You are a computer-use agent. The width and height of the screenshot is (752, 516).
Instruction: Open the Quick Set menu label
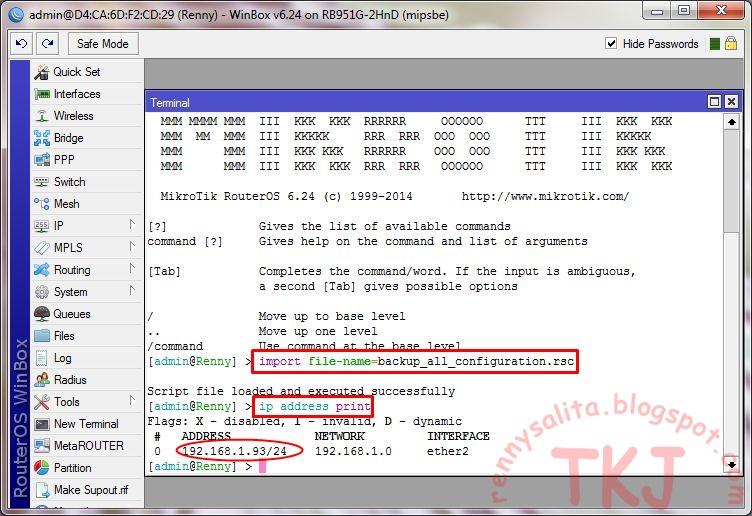77,72
